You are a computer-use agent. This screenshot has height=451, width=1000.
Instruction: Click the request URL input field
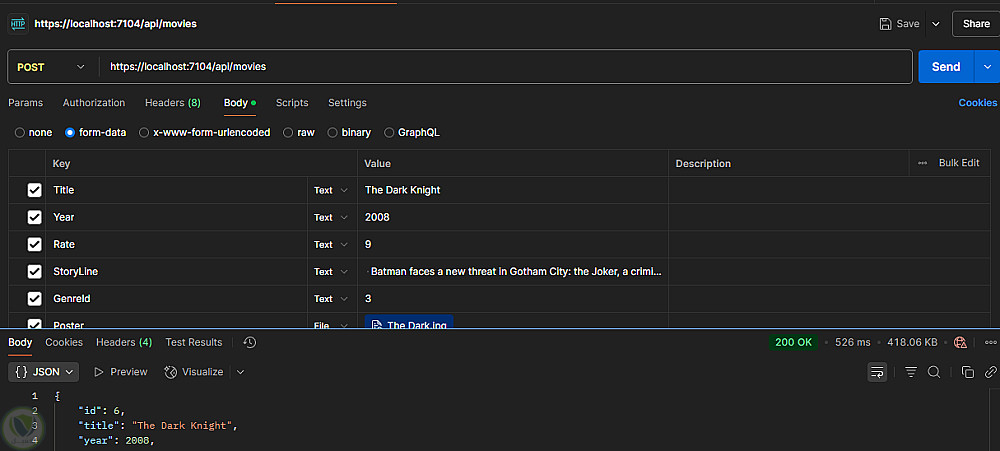[x=500, y=67]
